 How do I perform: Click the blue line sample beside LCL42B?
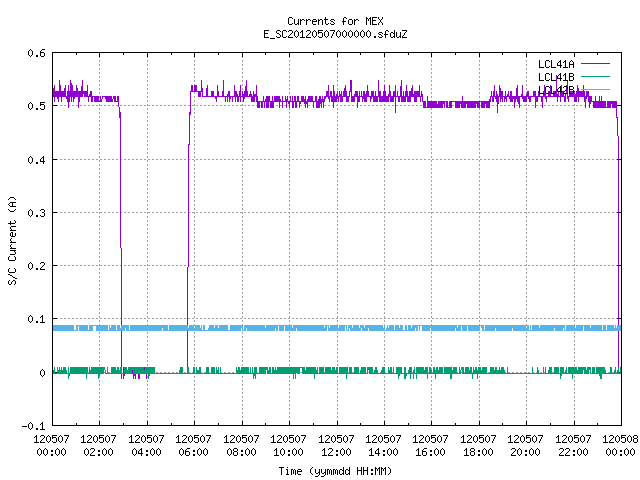click(595, 89)
